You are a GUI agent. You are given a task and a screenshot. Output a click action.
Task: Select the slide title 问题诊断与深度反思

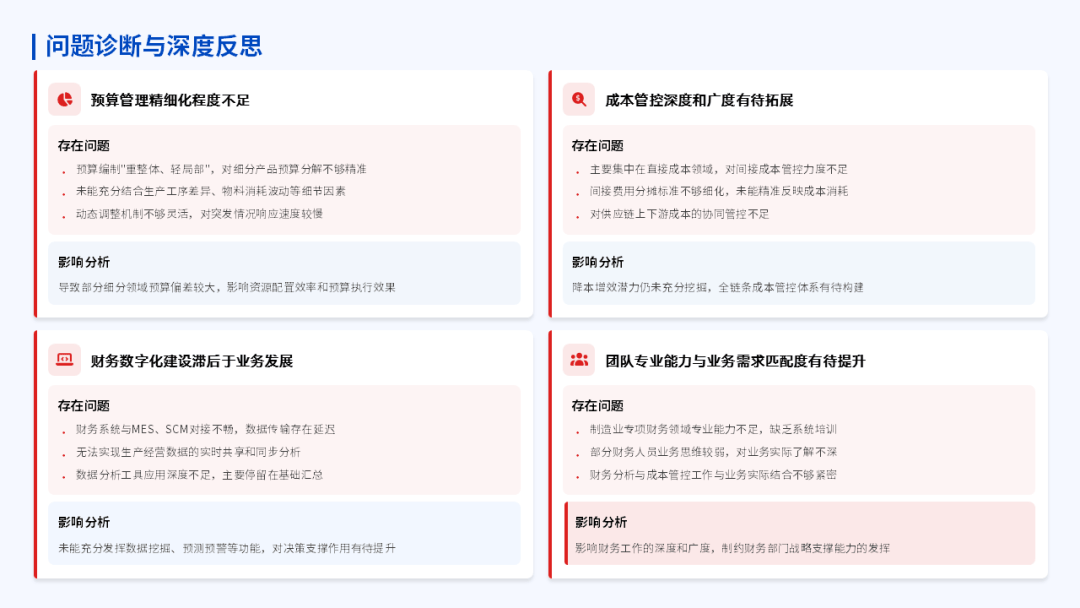click(154, 46)
